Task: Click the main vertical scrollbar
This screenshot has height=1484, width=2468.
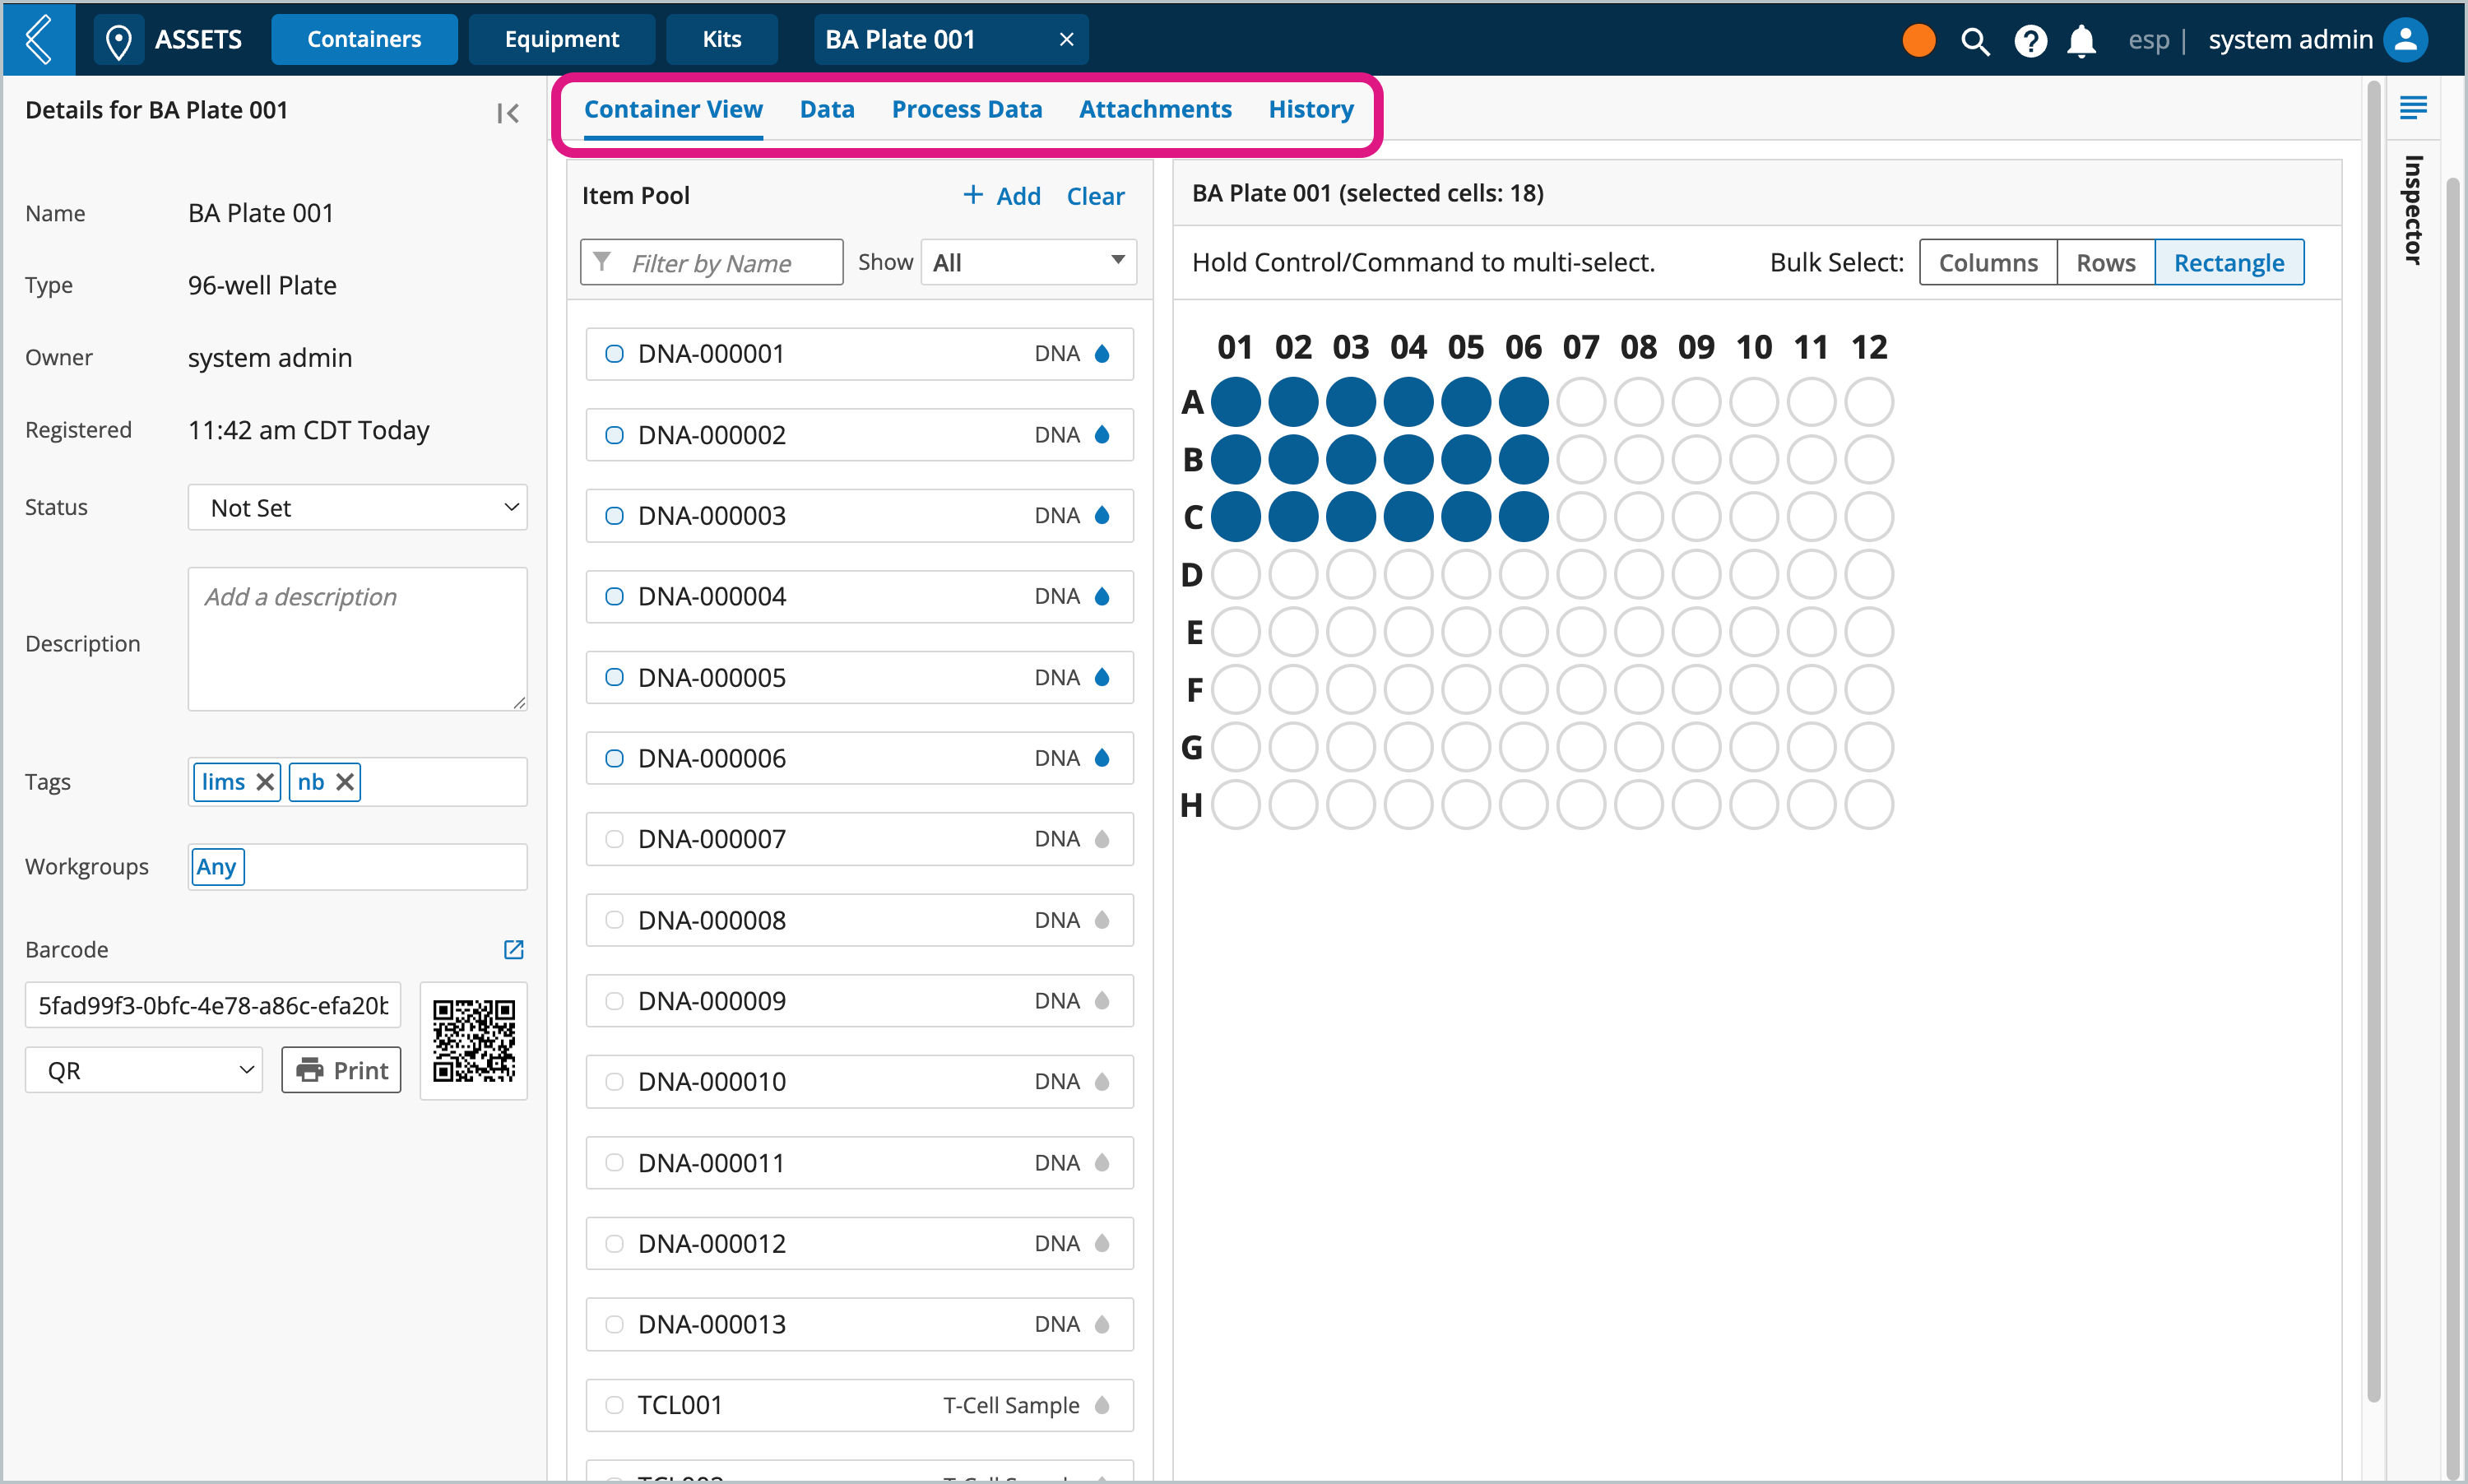Action: pyautogui.click(x=2374, y=740)
